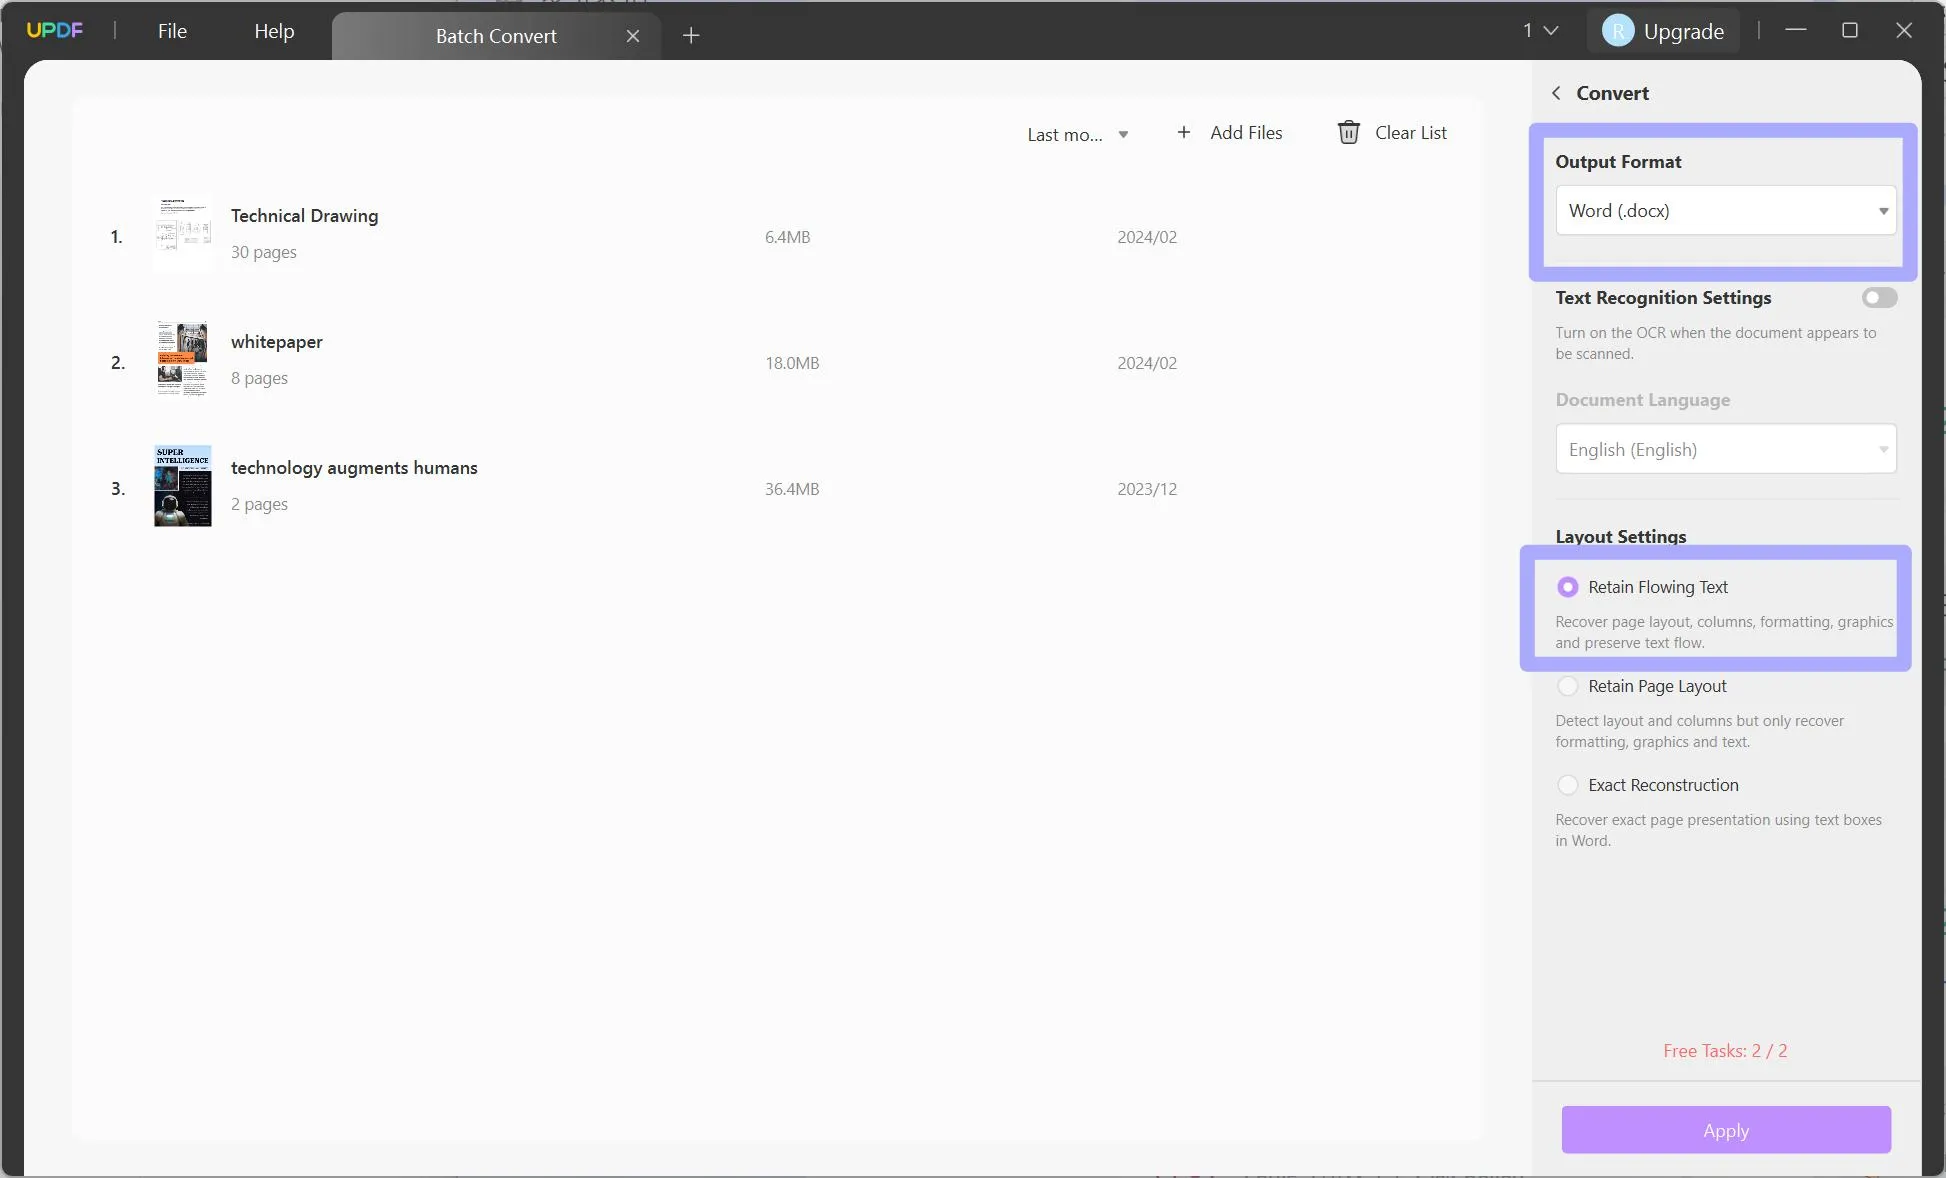Open the Help menu
Image resolution: width=1946 pixels, height=1178 pixels.
[274, 31]
